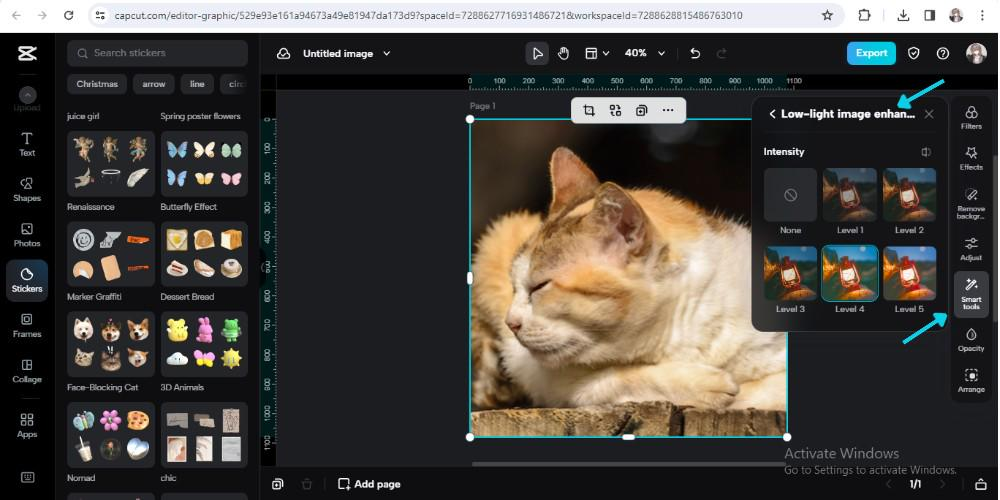
Task: Open Smart tools panel
Action: (x=971, y=294)
